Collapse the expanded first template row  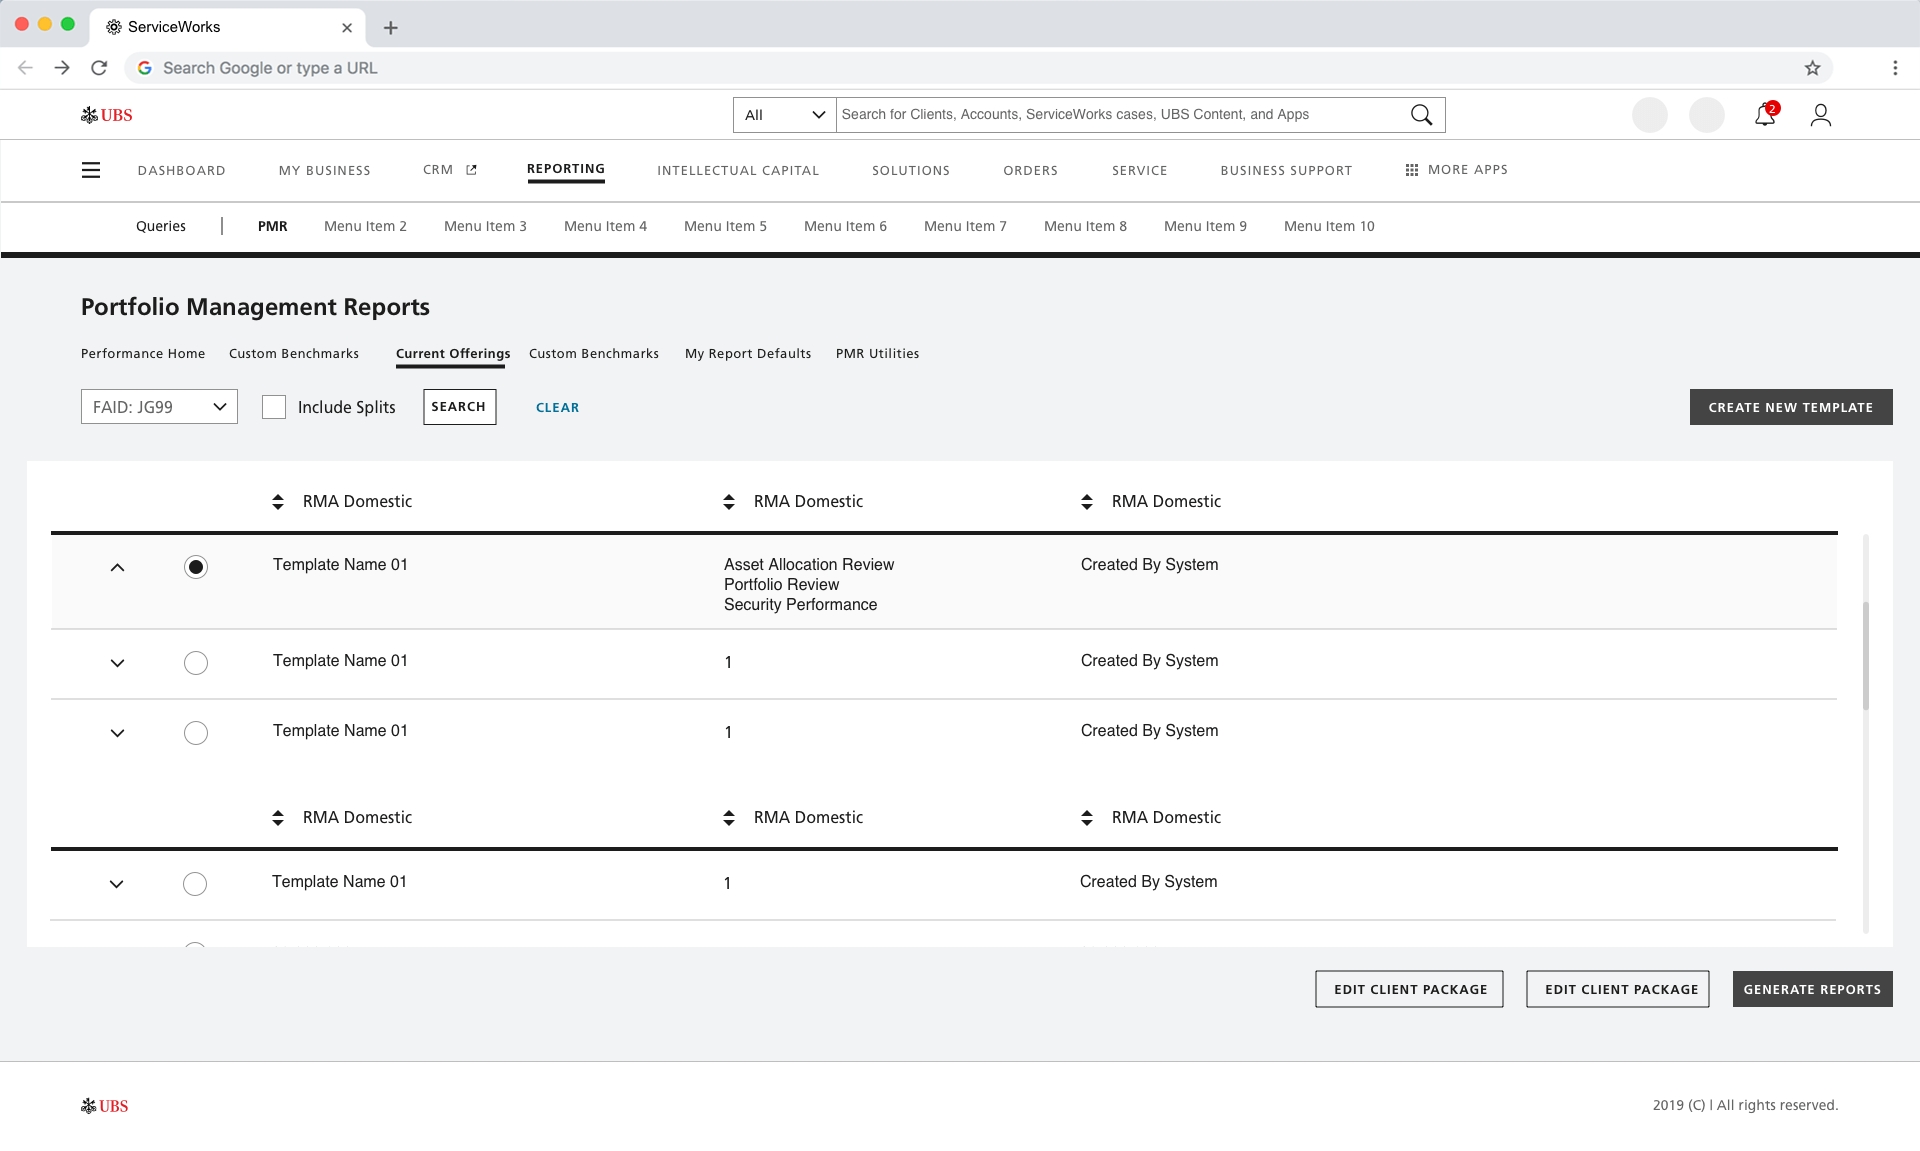117,567
